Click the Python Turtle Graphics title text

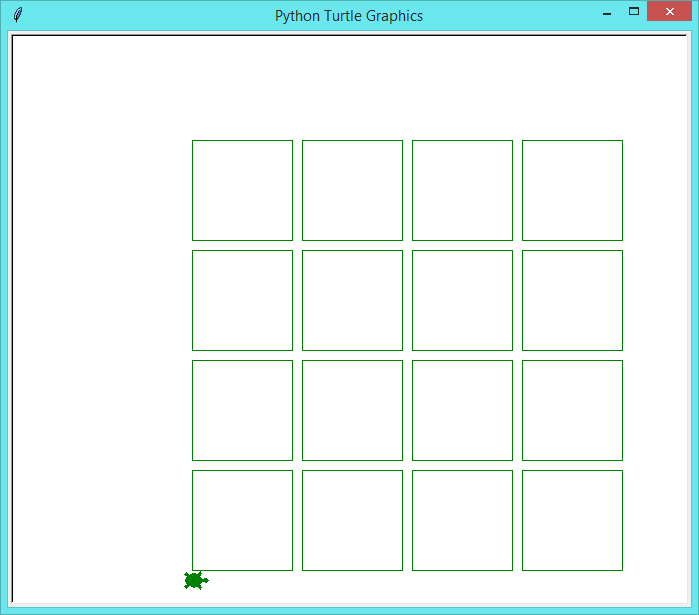click(349, 16)
